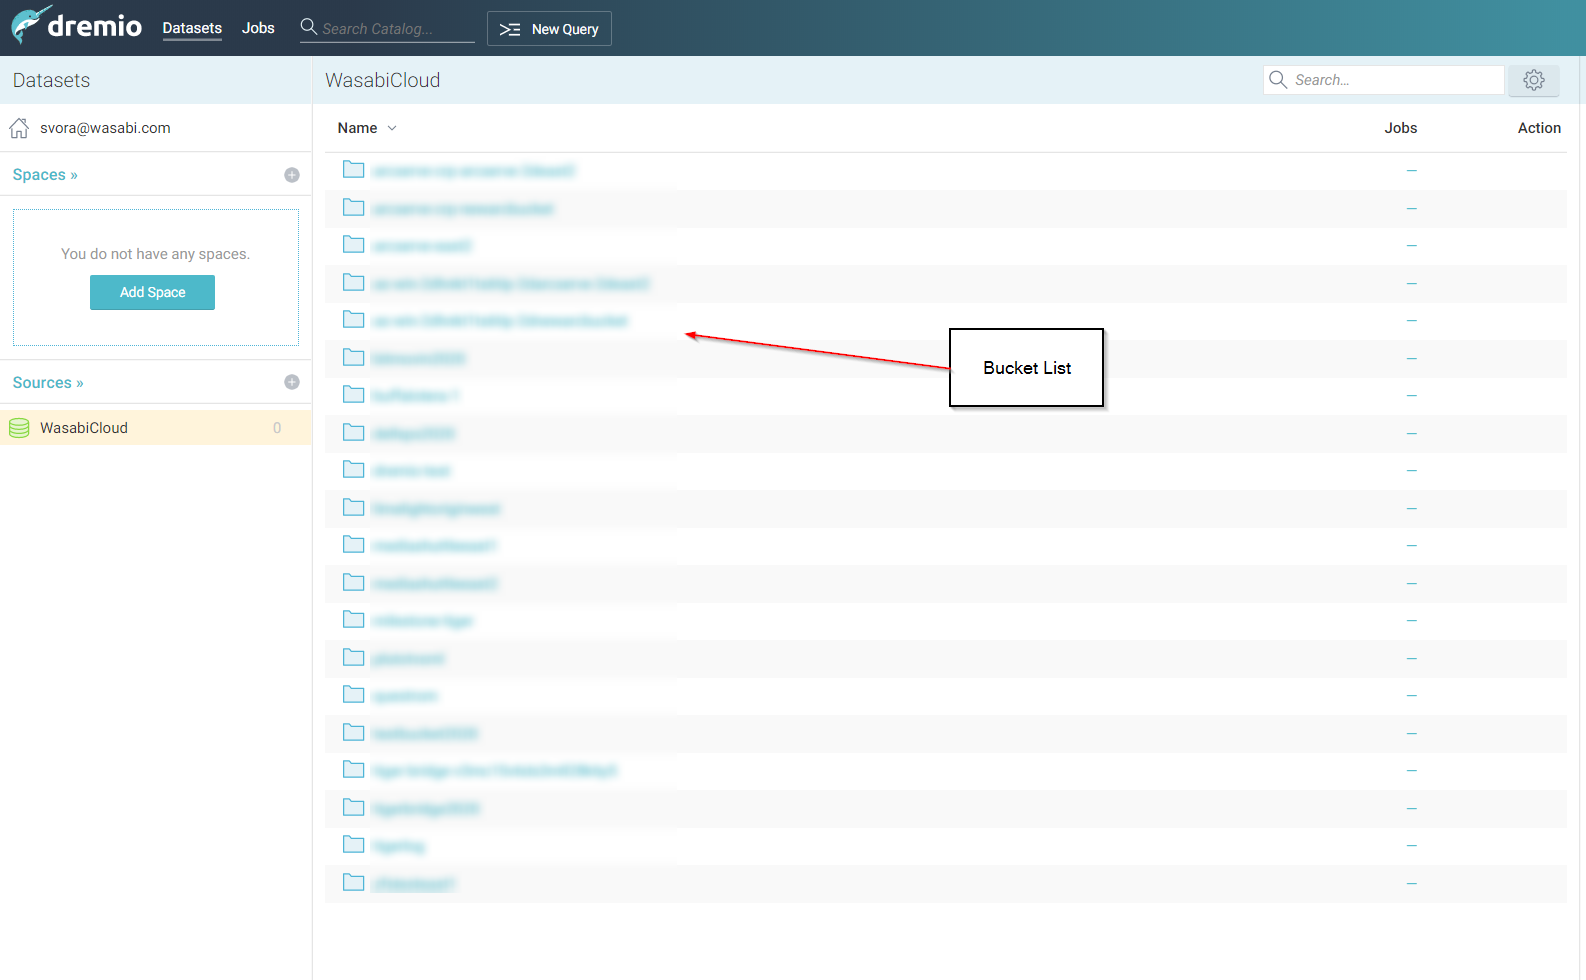Open the Datasets tab in top navigation

(192, 28)
